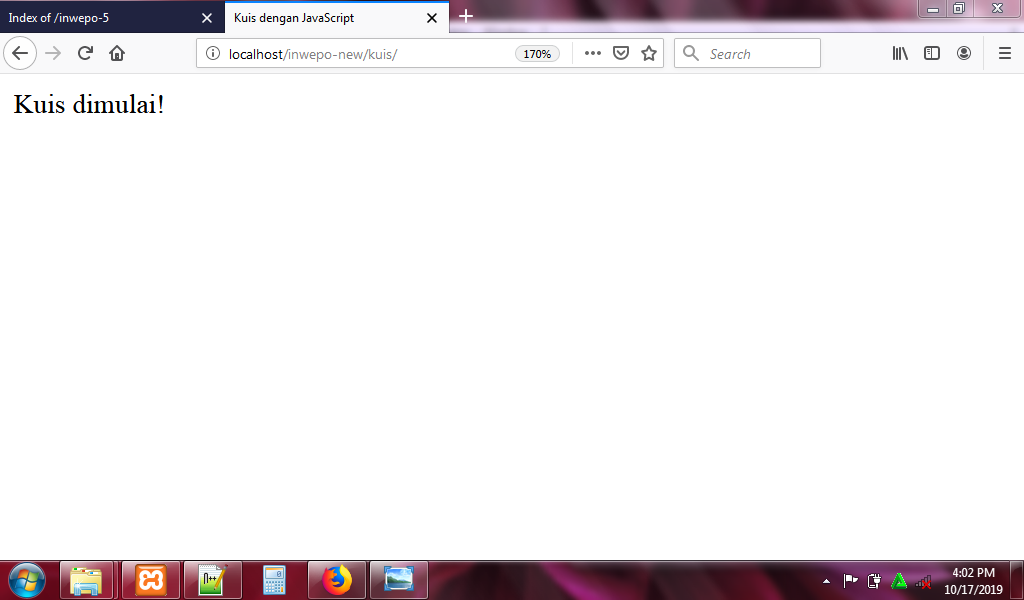The height and width of the screenshot is (600, 1024).
Task: Reset the 170% zoom level badge
Action: point(537,54)
